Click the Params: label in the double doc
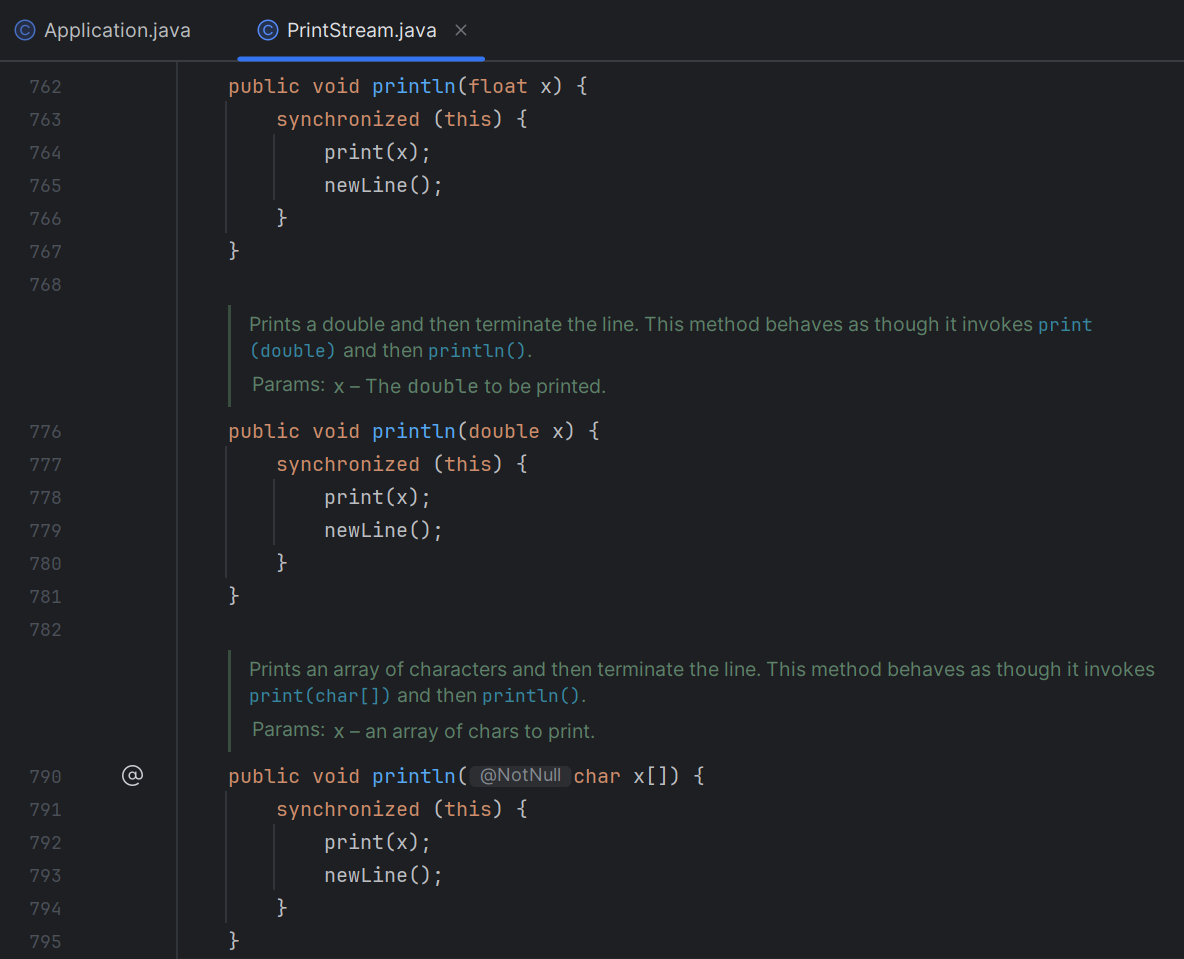 point(288,385)
